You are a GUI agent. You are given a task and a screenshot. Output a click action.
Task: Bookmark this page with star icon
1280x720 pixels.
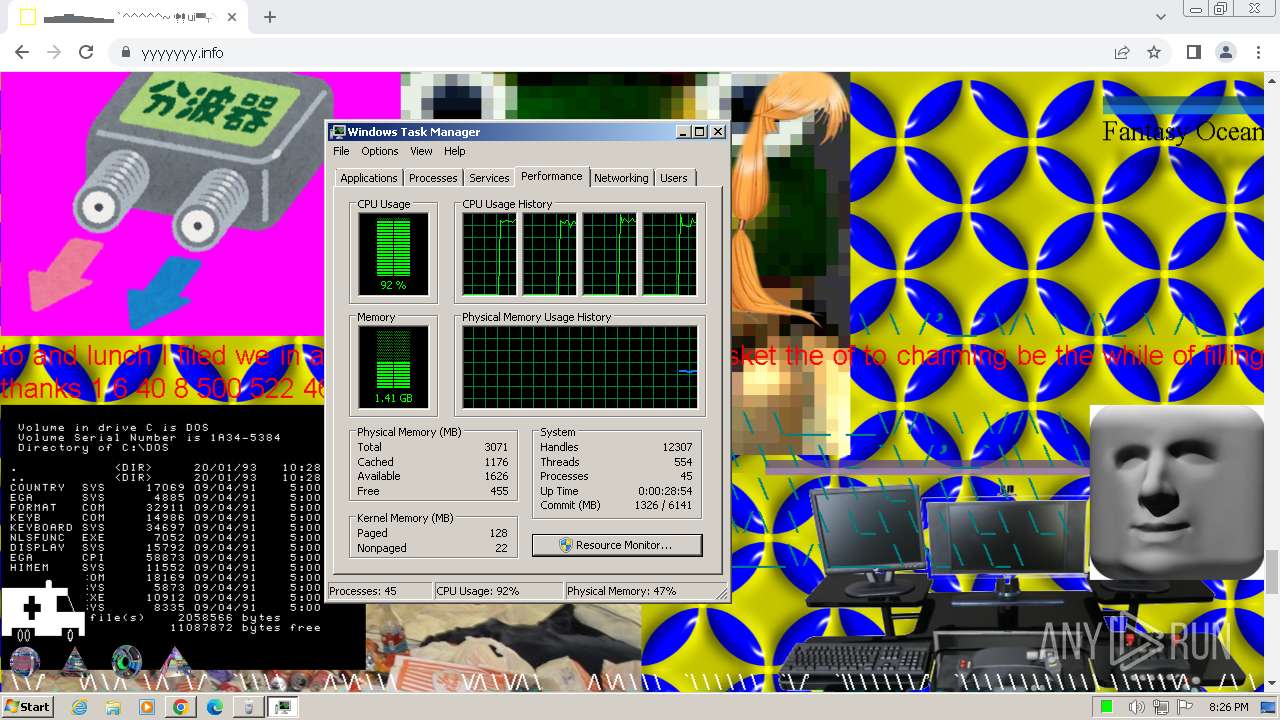(1154, 52)
